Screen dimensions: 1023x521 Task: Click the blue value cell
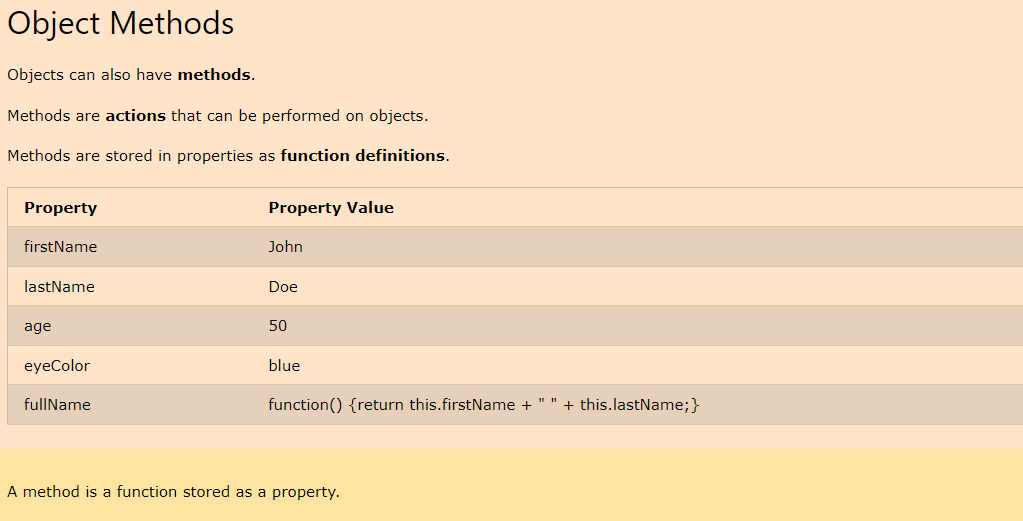pyautogui.click(x=284, y=366)
